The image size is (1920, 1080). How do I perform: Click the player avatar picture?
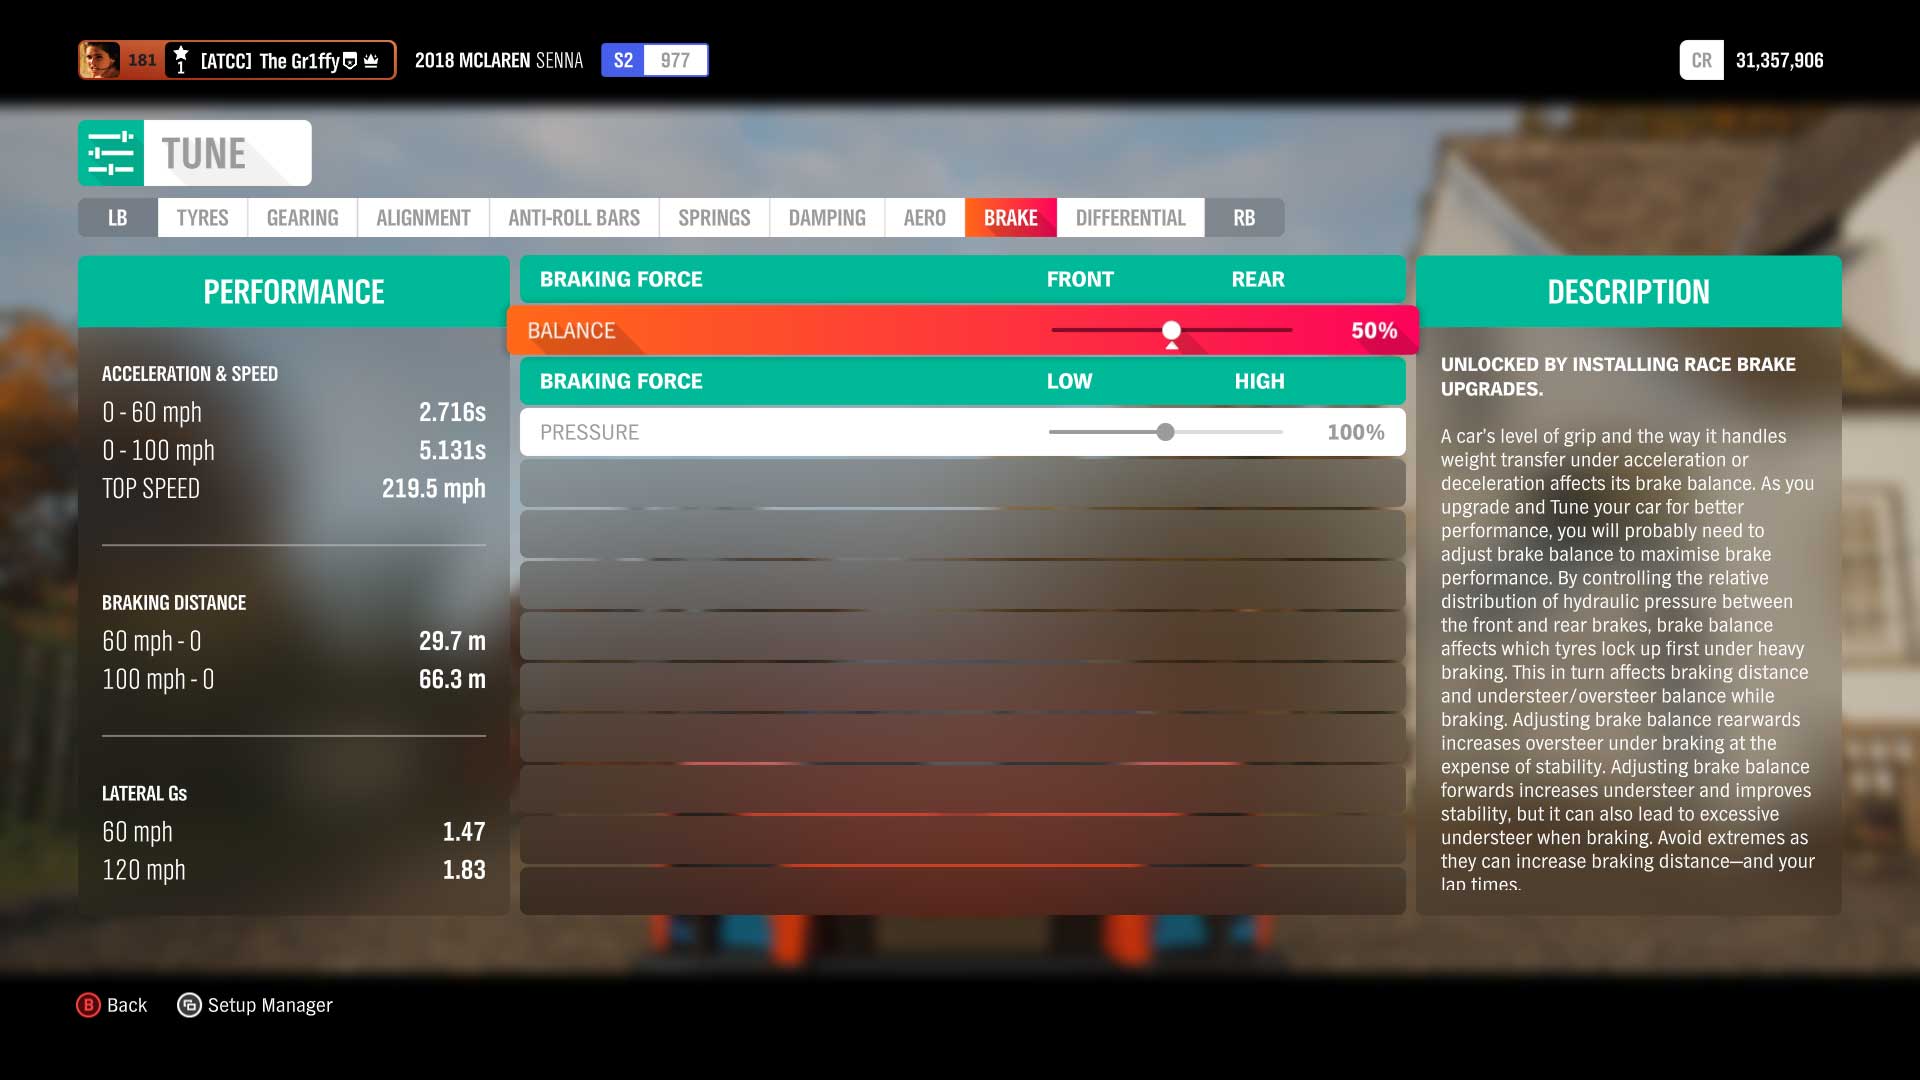pyautogui.click(x=100, y=60)
